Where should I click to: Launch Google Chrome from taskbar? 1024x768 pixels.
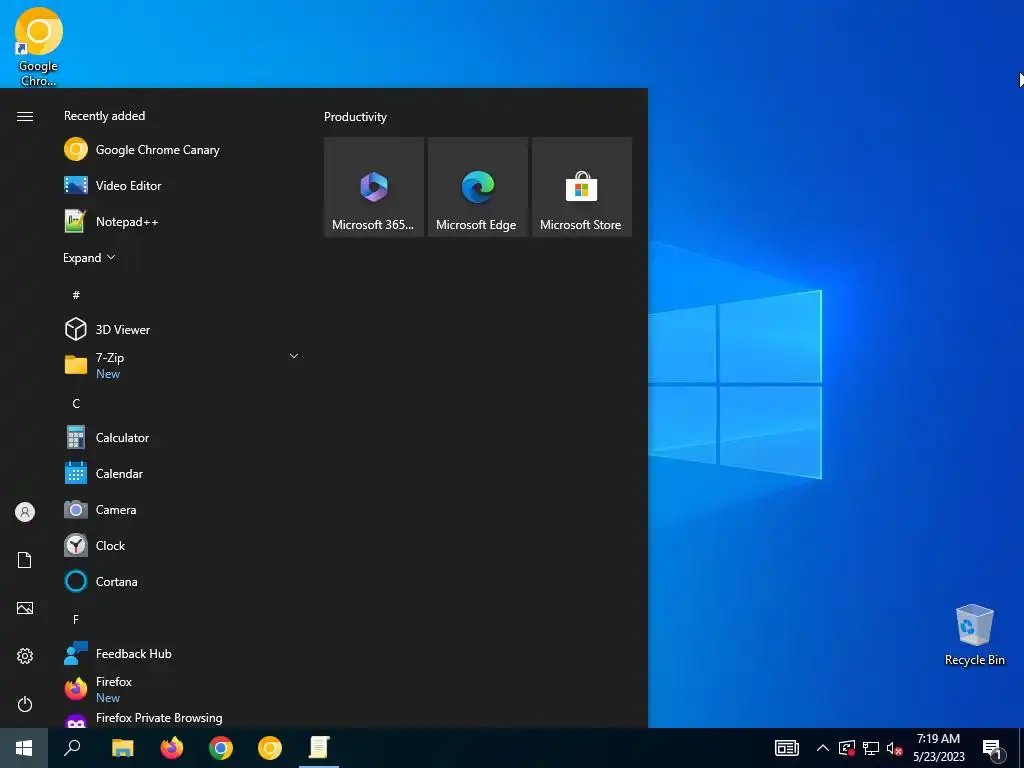coord(221,748)
